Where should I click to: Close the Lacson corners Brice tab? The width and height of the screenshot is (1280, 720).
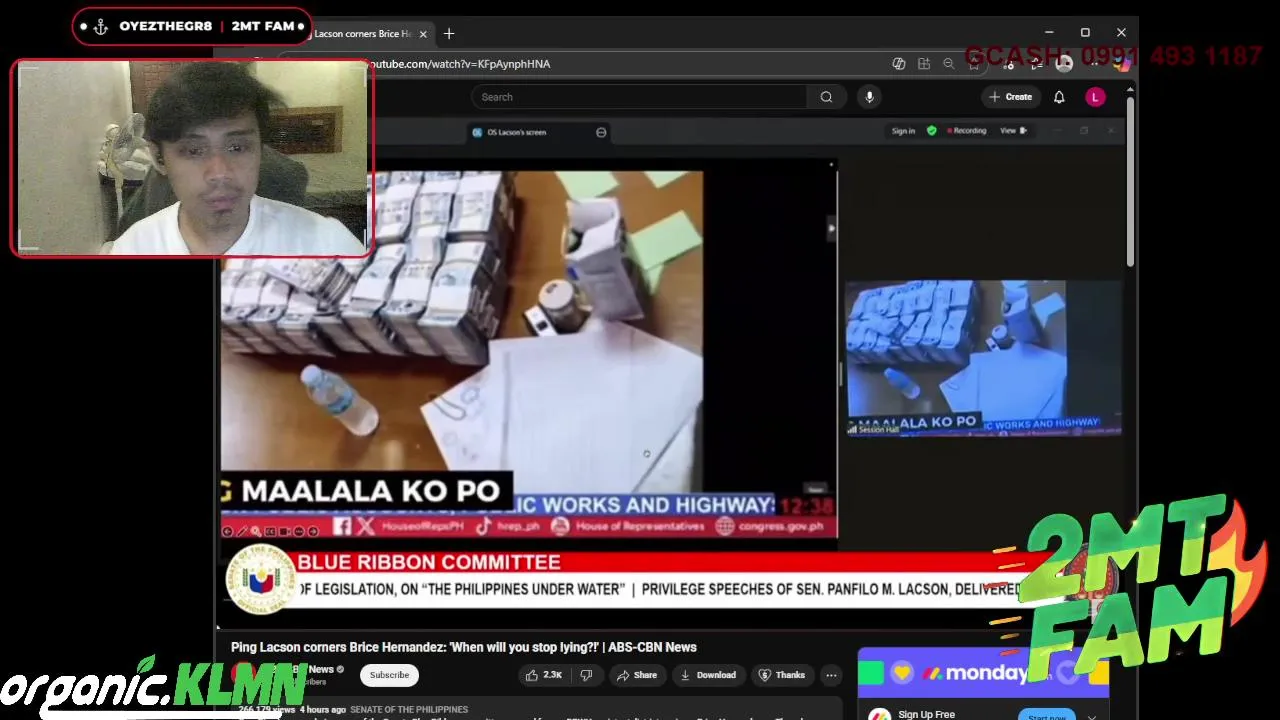point(423,34)
